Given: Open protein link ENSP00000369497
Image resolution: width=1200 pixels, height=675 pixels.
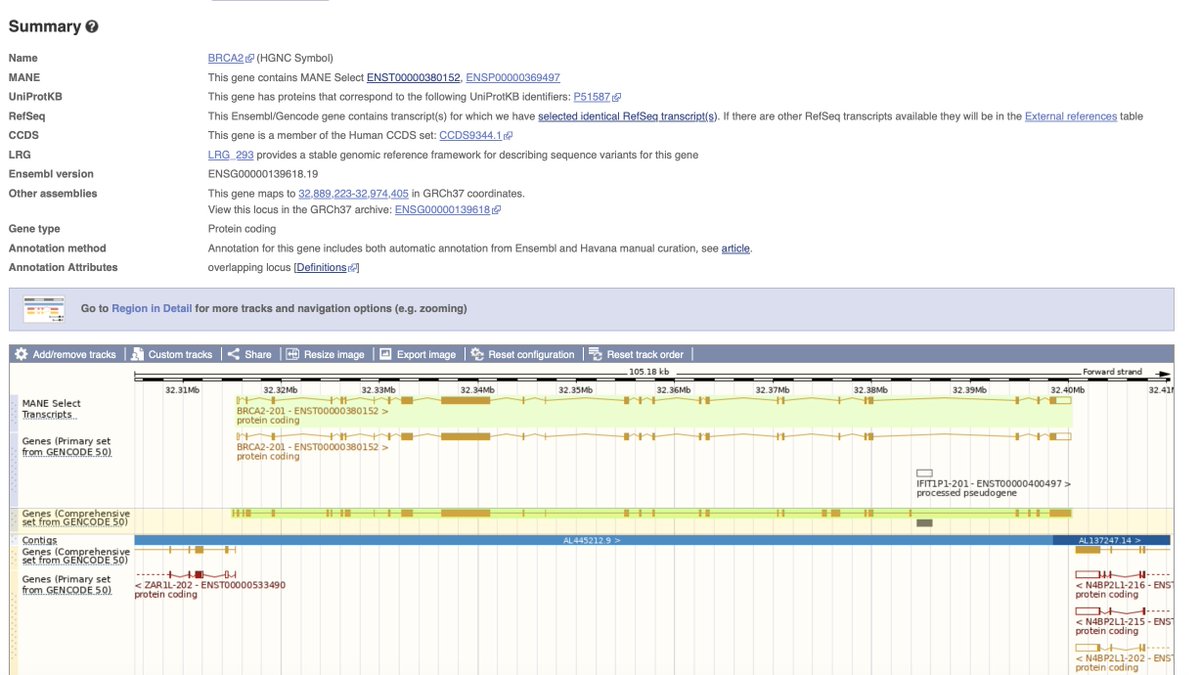Looking at the screenshot, I should click(513, 77).
